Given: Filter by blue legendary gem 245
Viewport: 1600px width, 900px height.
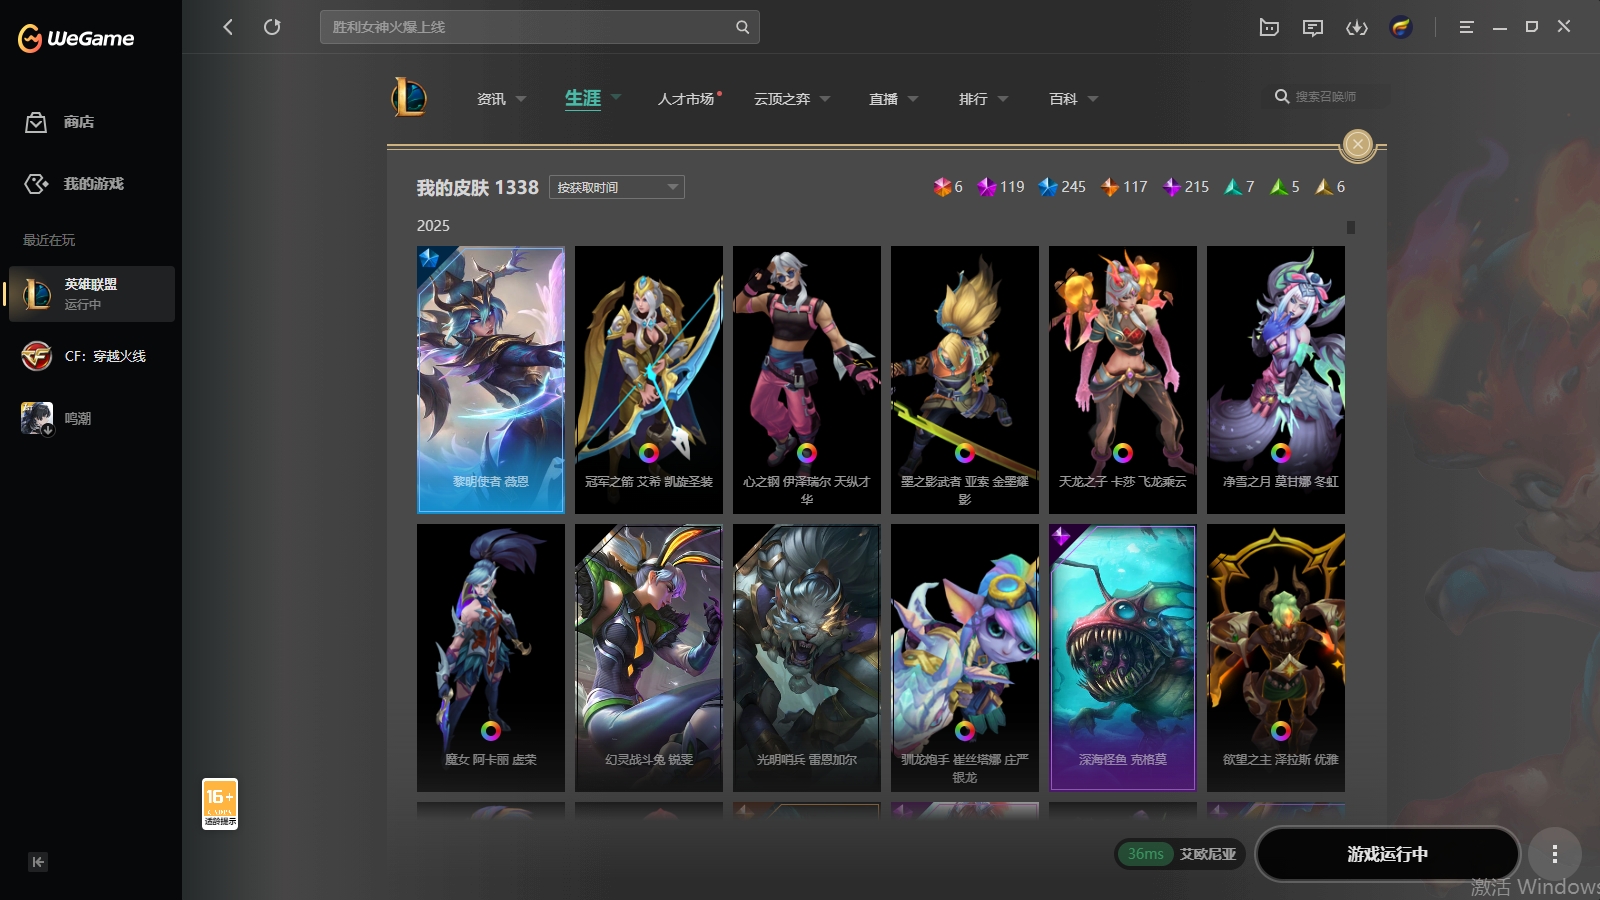Looking at the screenshot, I should point(1062,187).
